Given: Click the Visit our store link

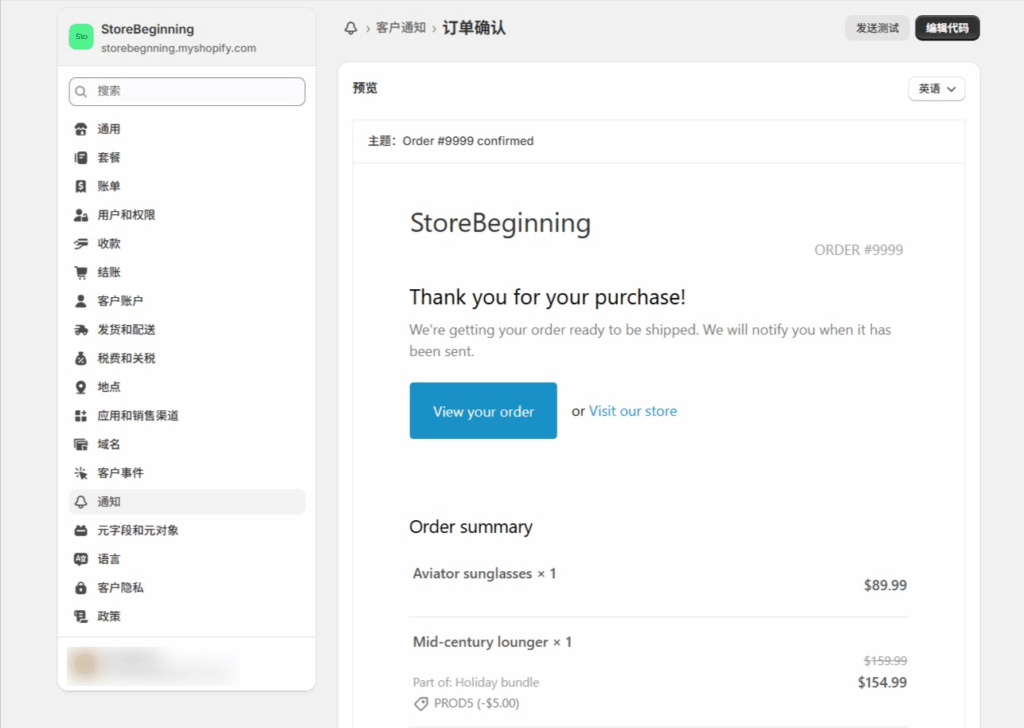Looking at the screenshot, I should coord(632,411).
